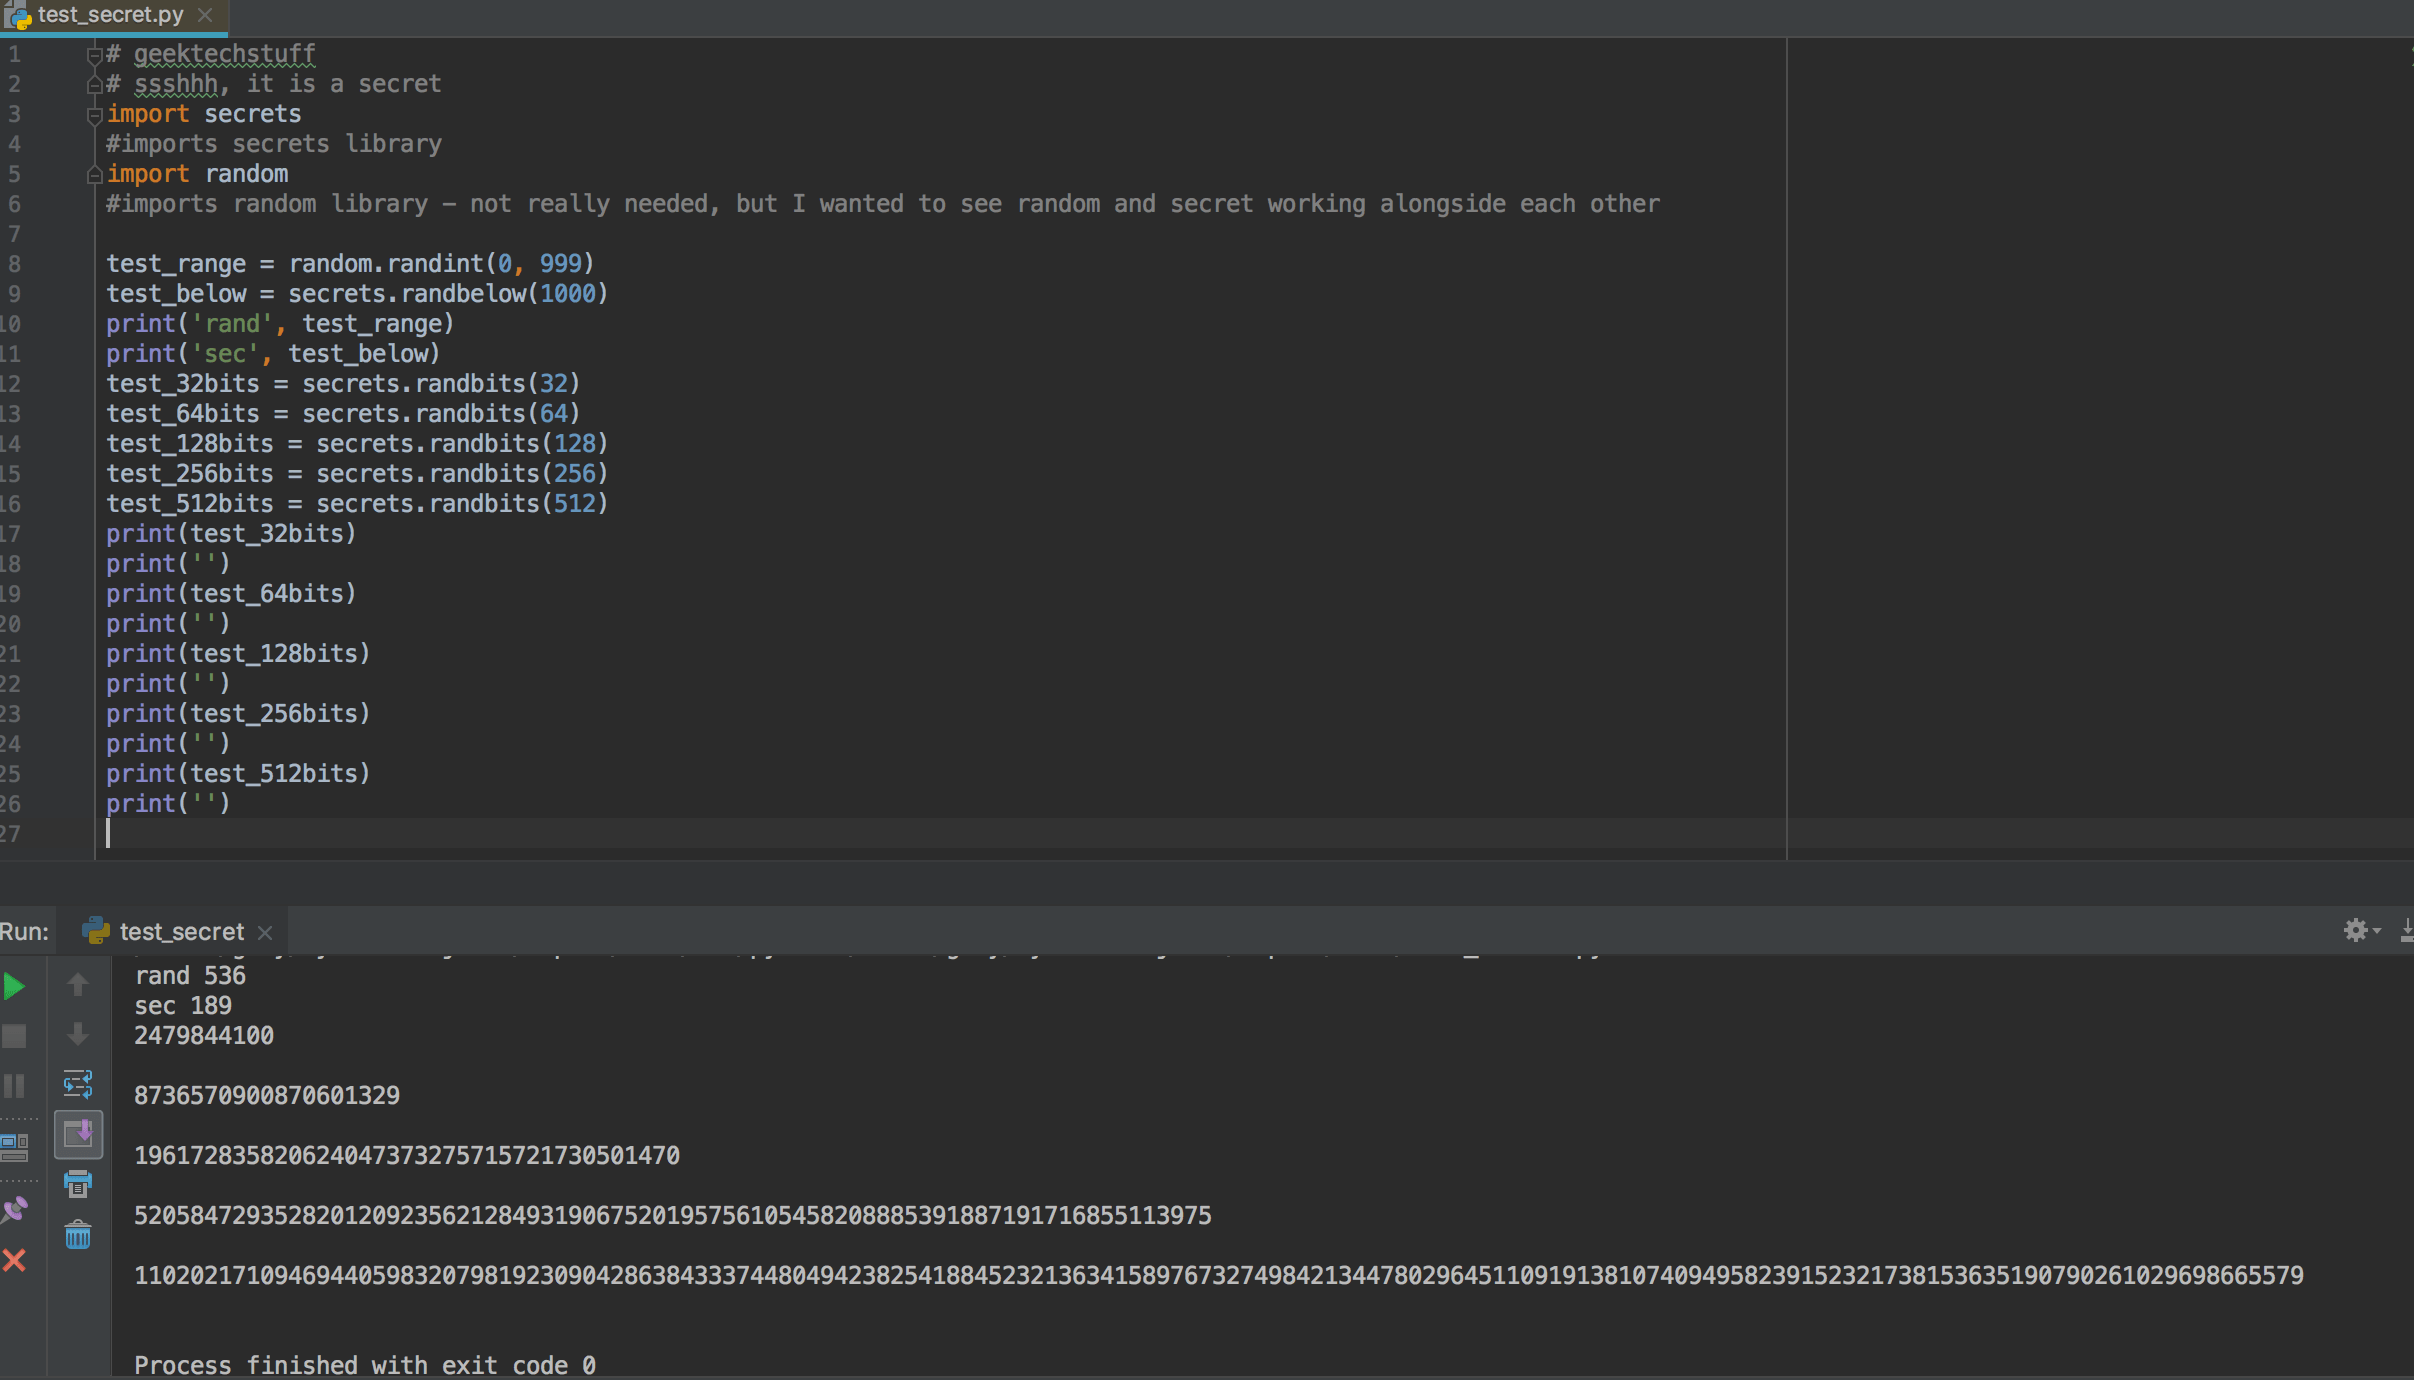
Task: Jump down the stack trace
Action: (x=78, y=1035)
